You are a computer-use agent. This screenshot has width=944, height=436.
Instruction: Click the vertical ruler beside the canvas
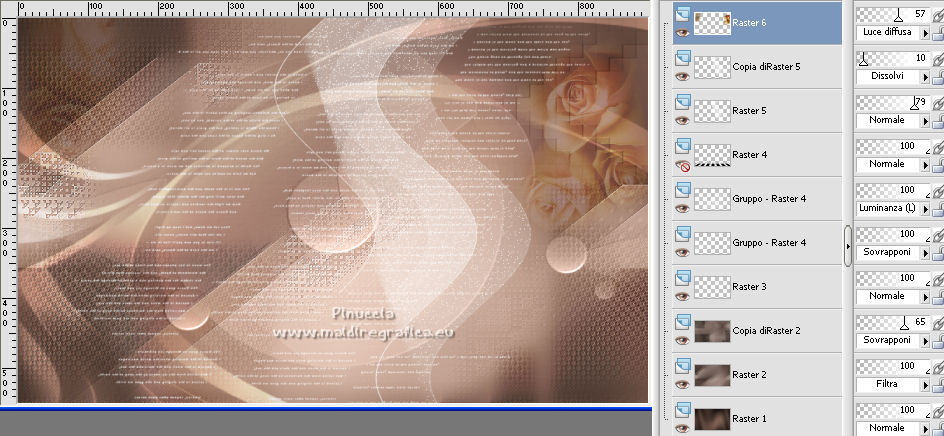(8, 210)
